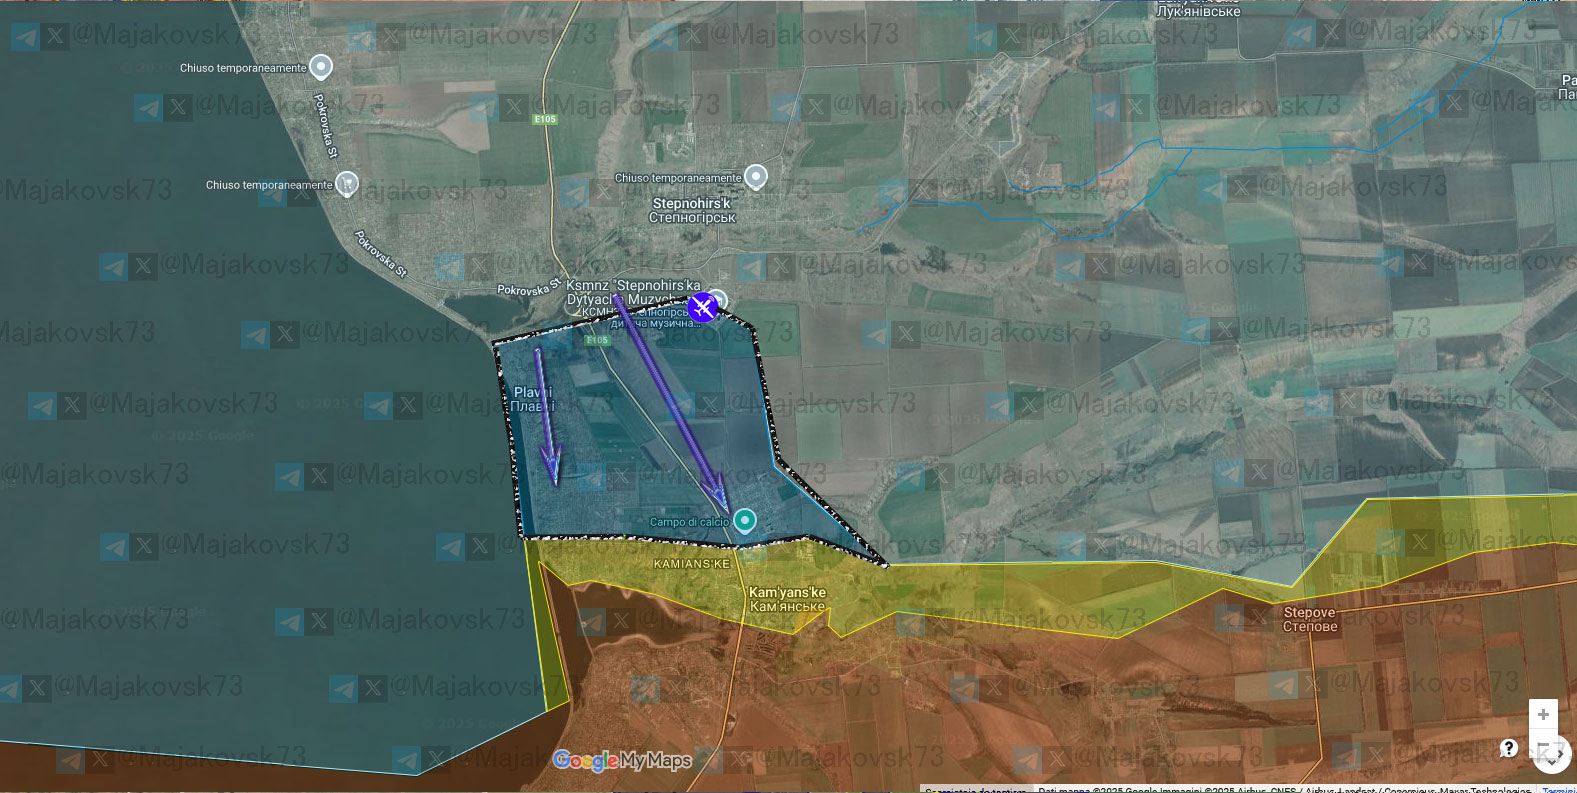Click the E105 road shield north of Stepnohirs'k
Screen dimensions: 1577x793
tap(545, 119)
